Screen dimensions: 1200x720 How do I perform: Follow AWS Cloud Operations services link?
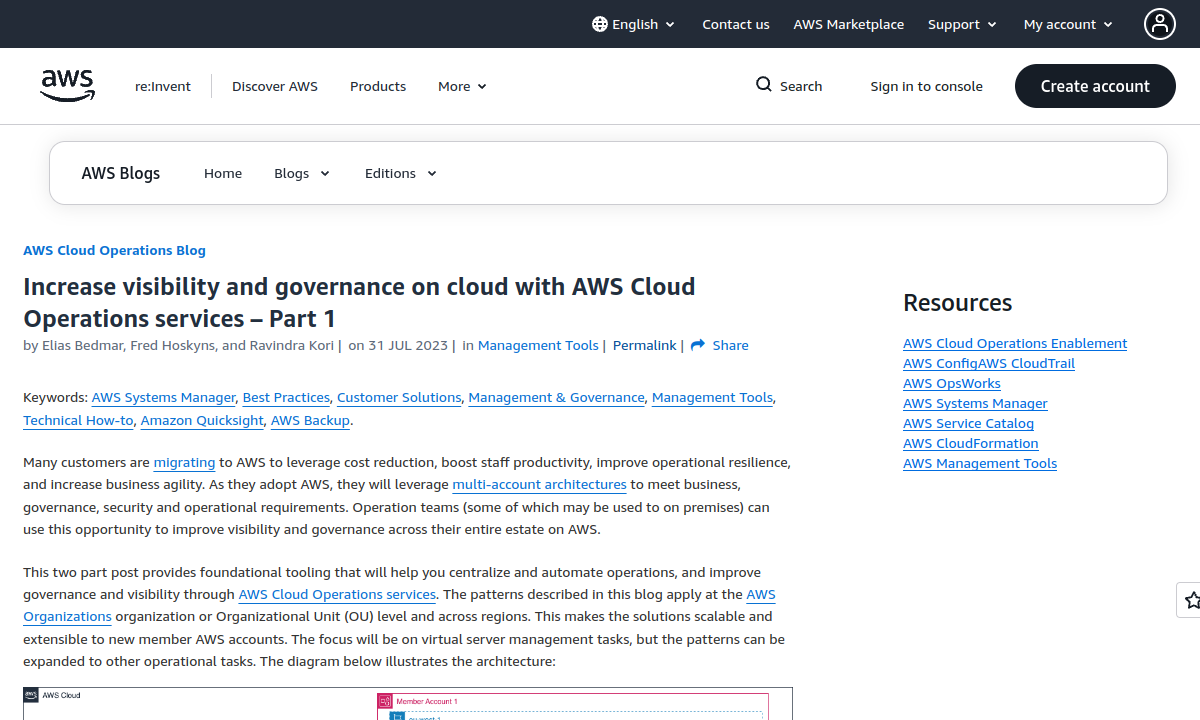click(x=337, y=594)
